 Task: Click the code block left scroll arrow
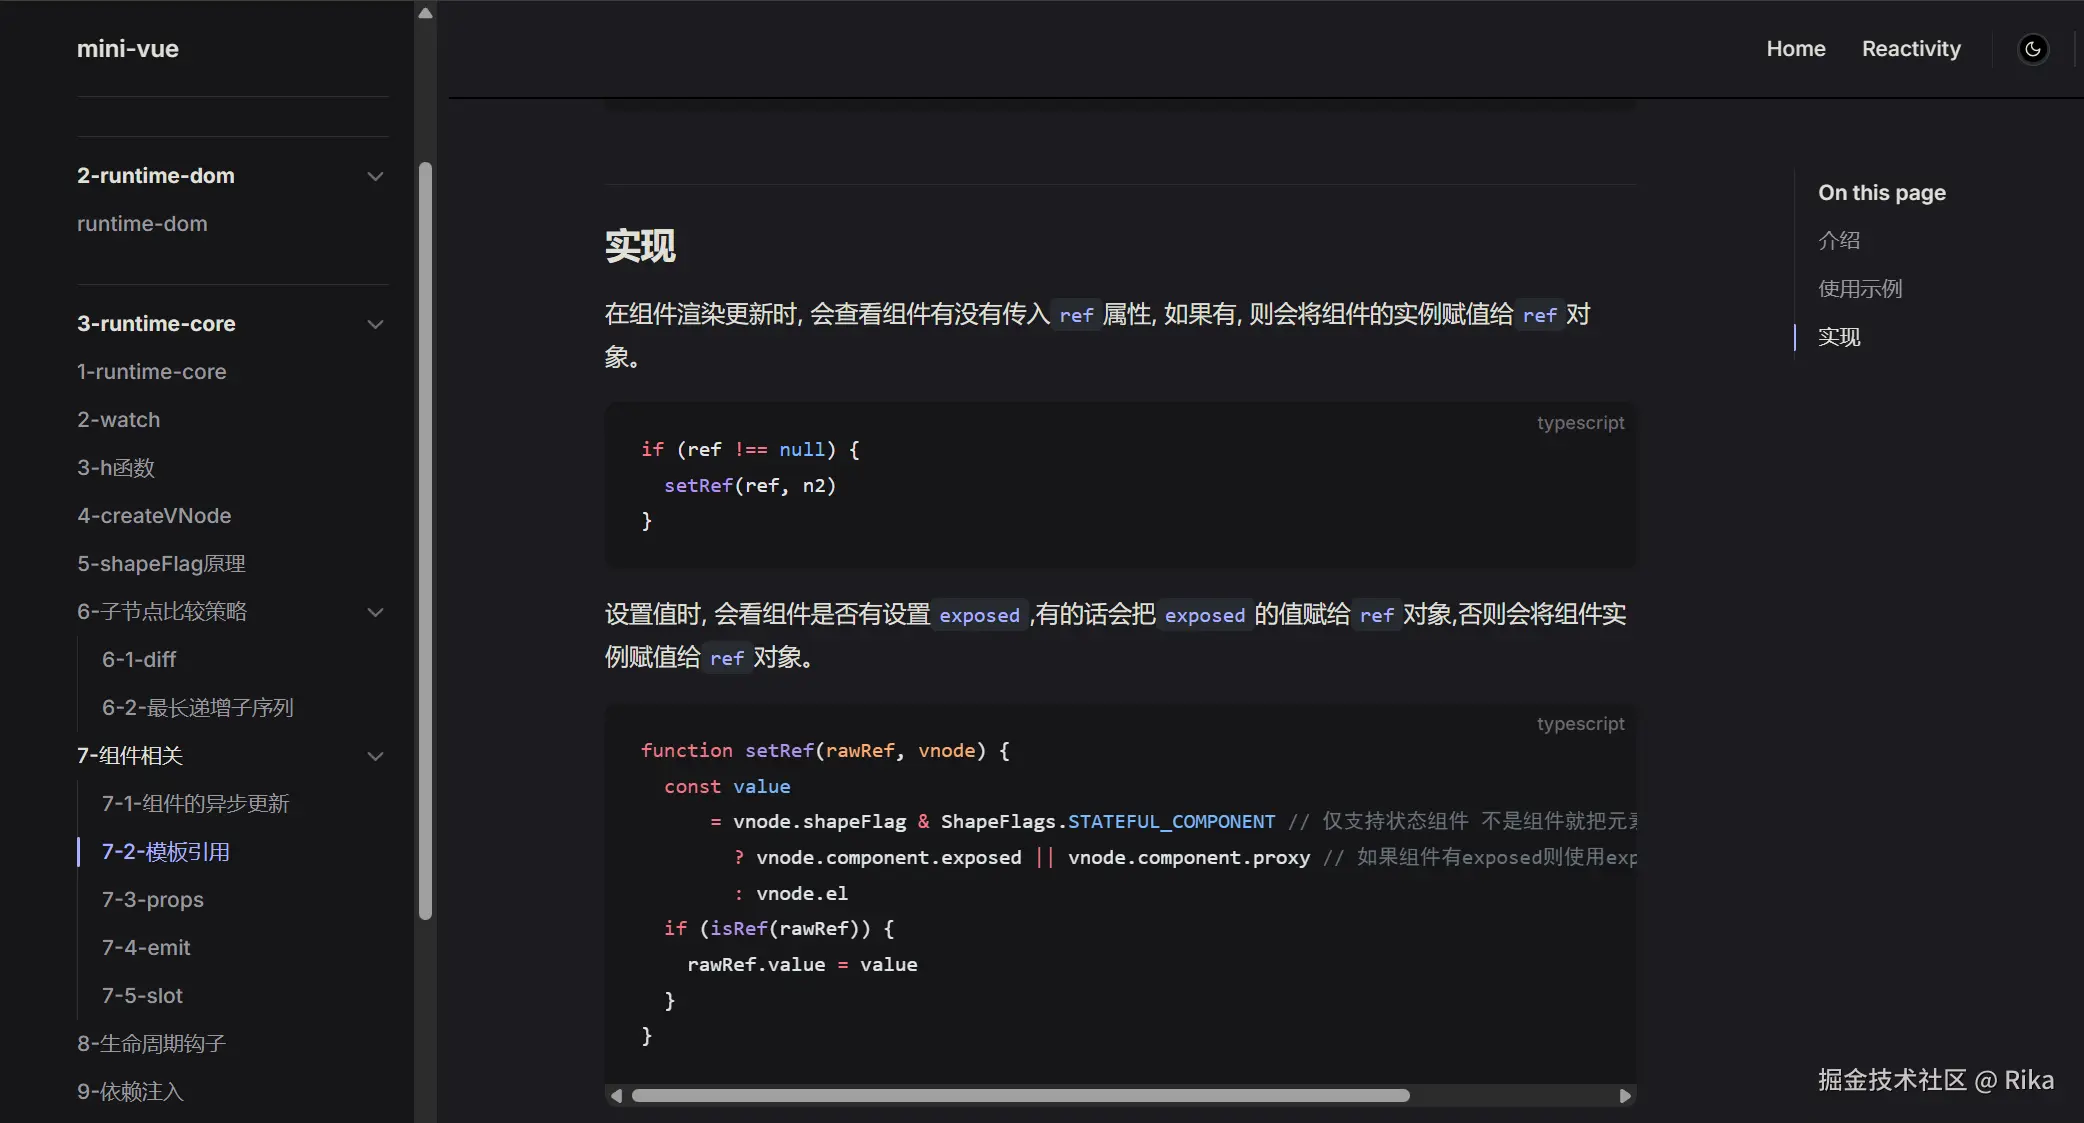point(616,1096)
